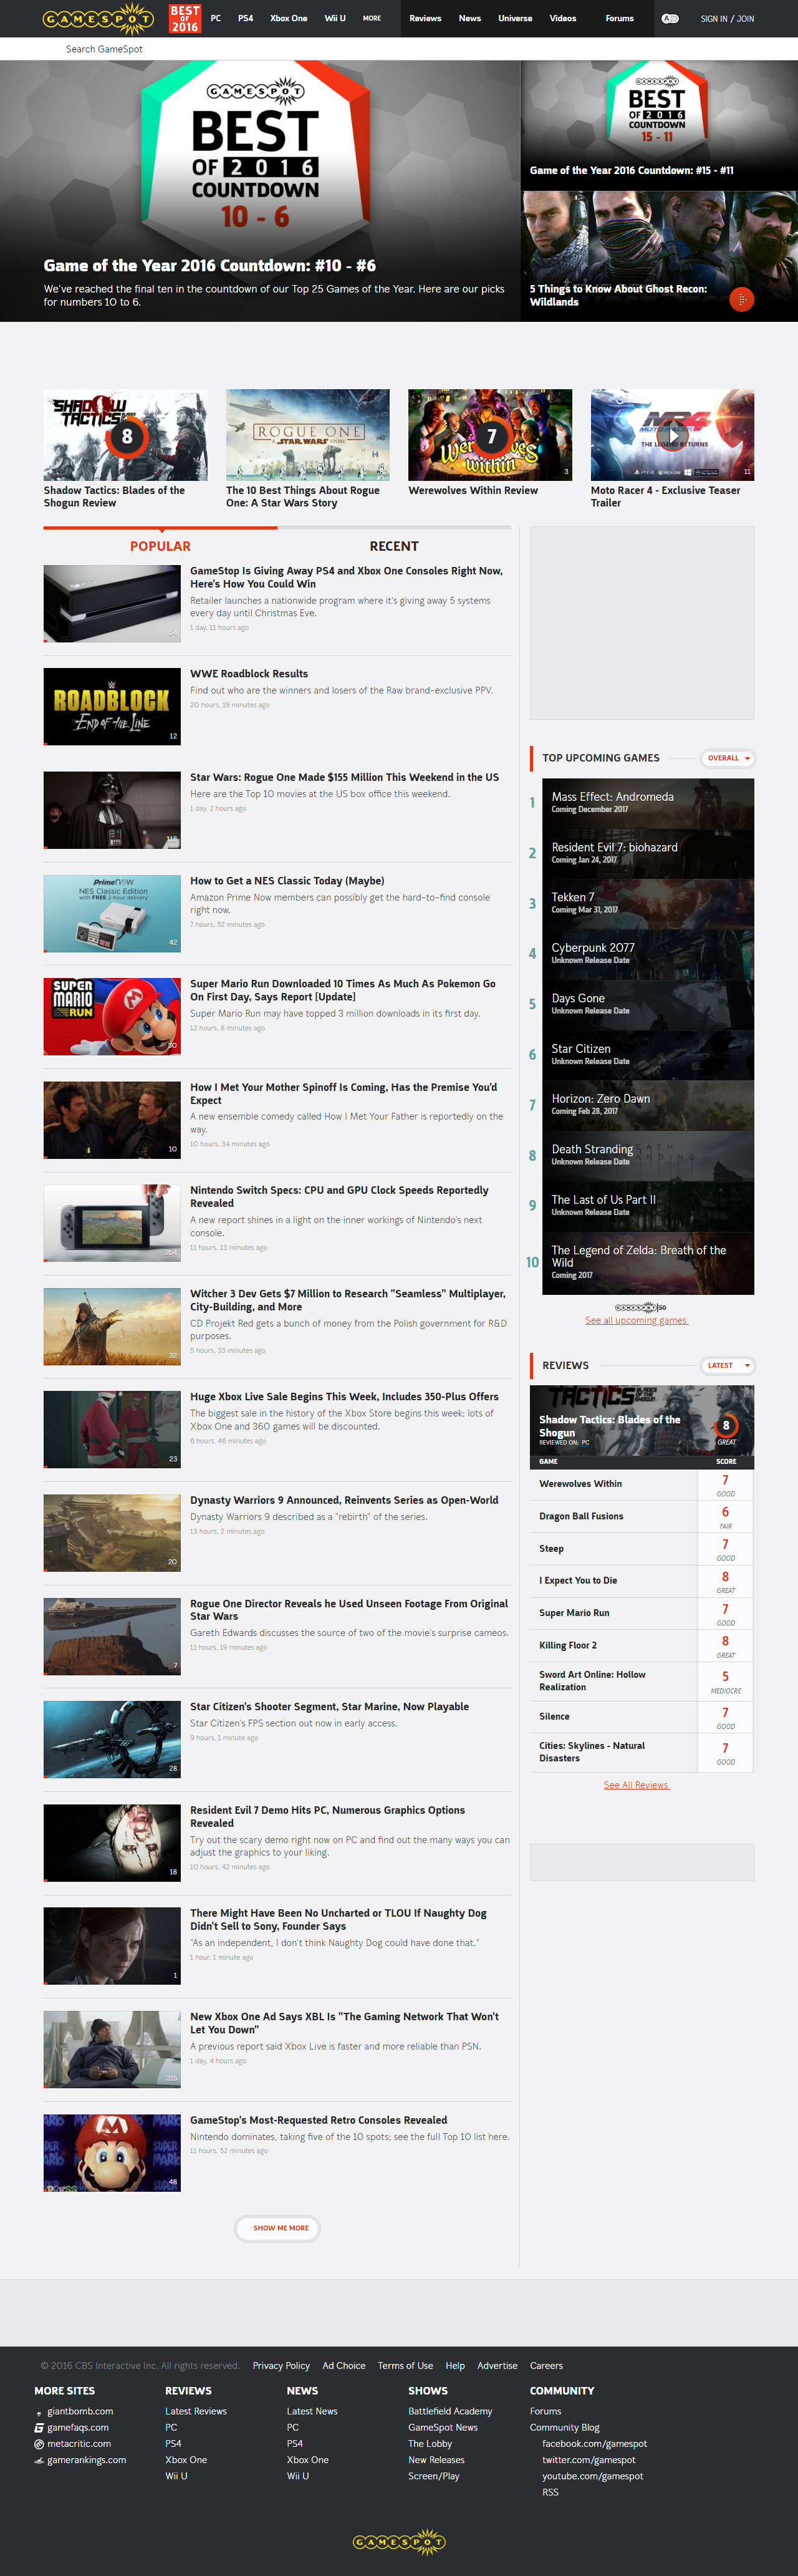Open the PS4 menu item

pos(245,18)
